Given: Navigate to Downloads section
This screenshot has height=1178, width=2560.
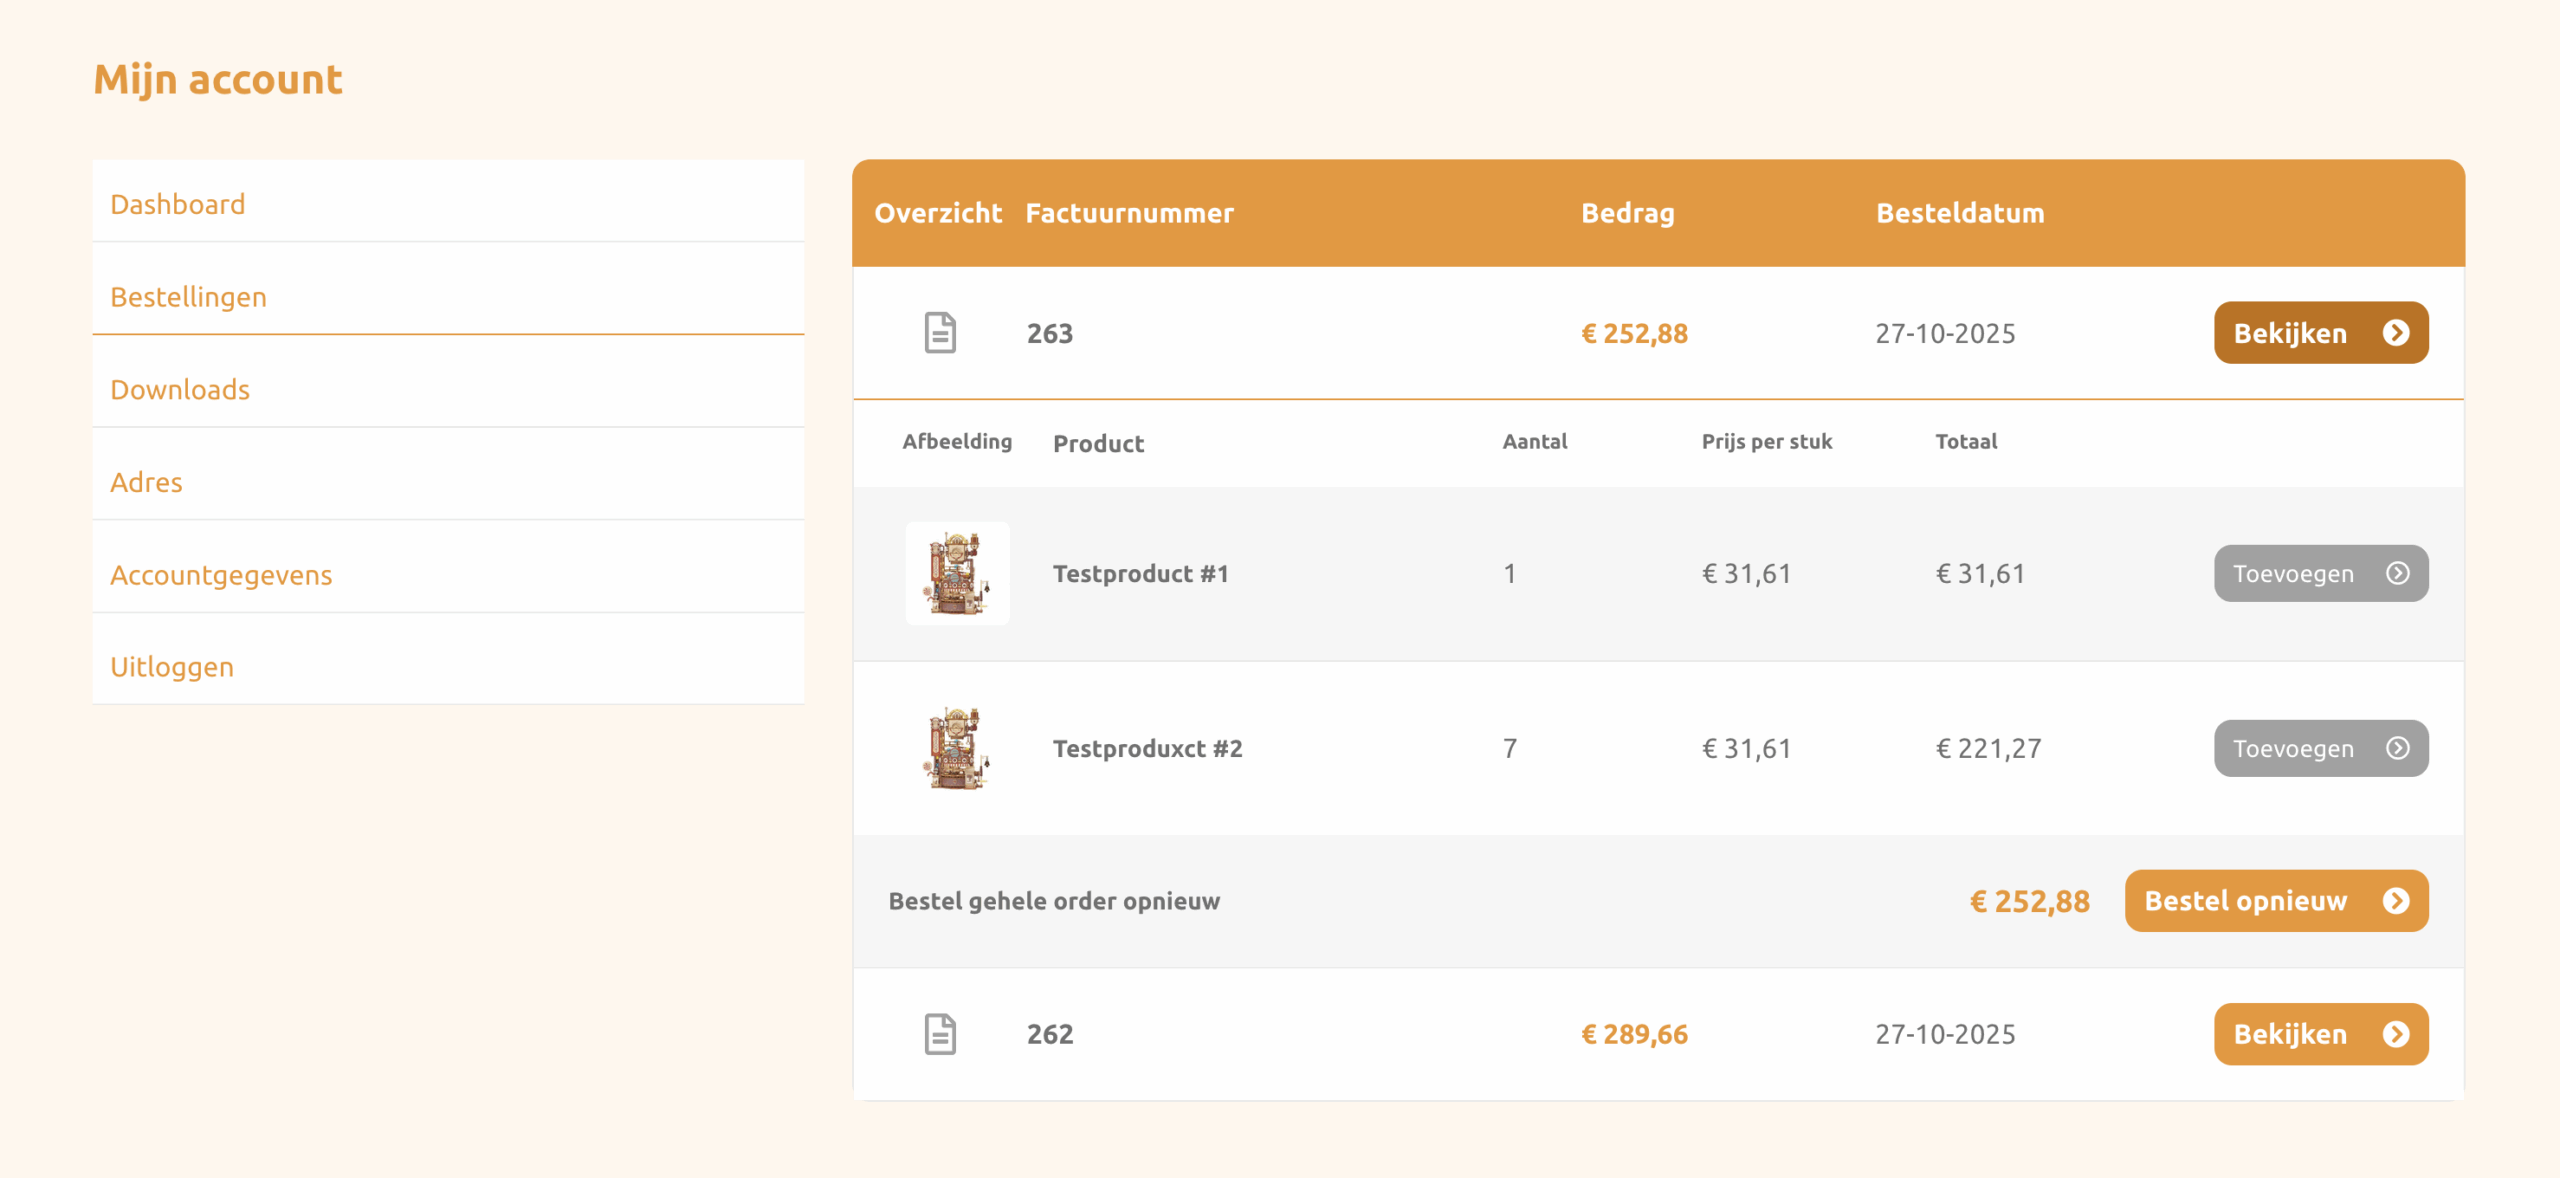Looking at the screenshot, I should (x=180, y=390).
